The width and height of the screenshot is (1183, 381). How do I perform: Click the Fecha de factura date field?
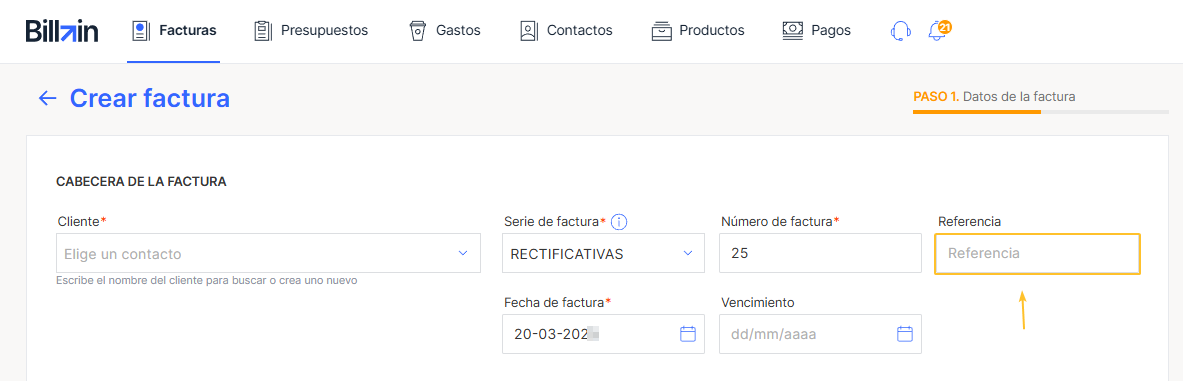[x=604, y=333]
